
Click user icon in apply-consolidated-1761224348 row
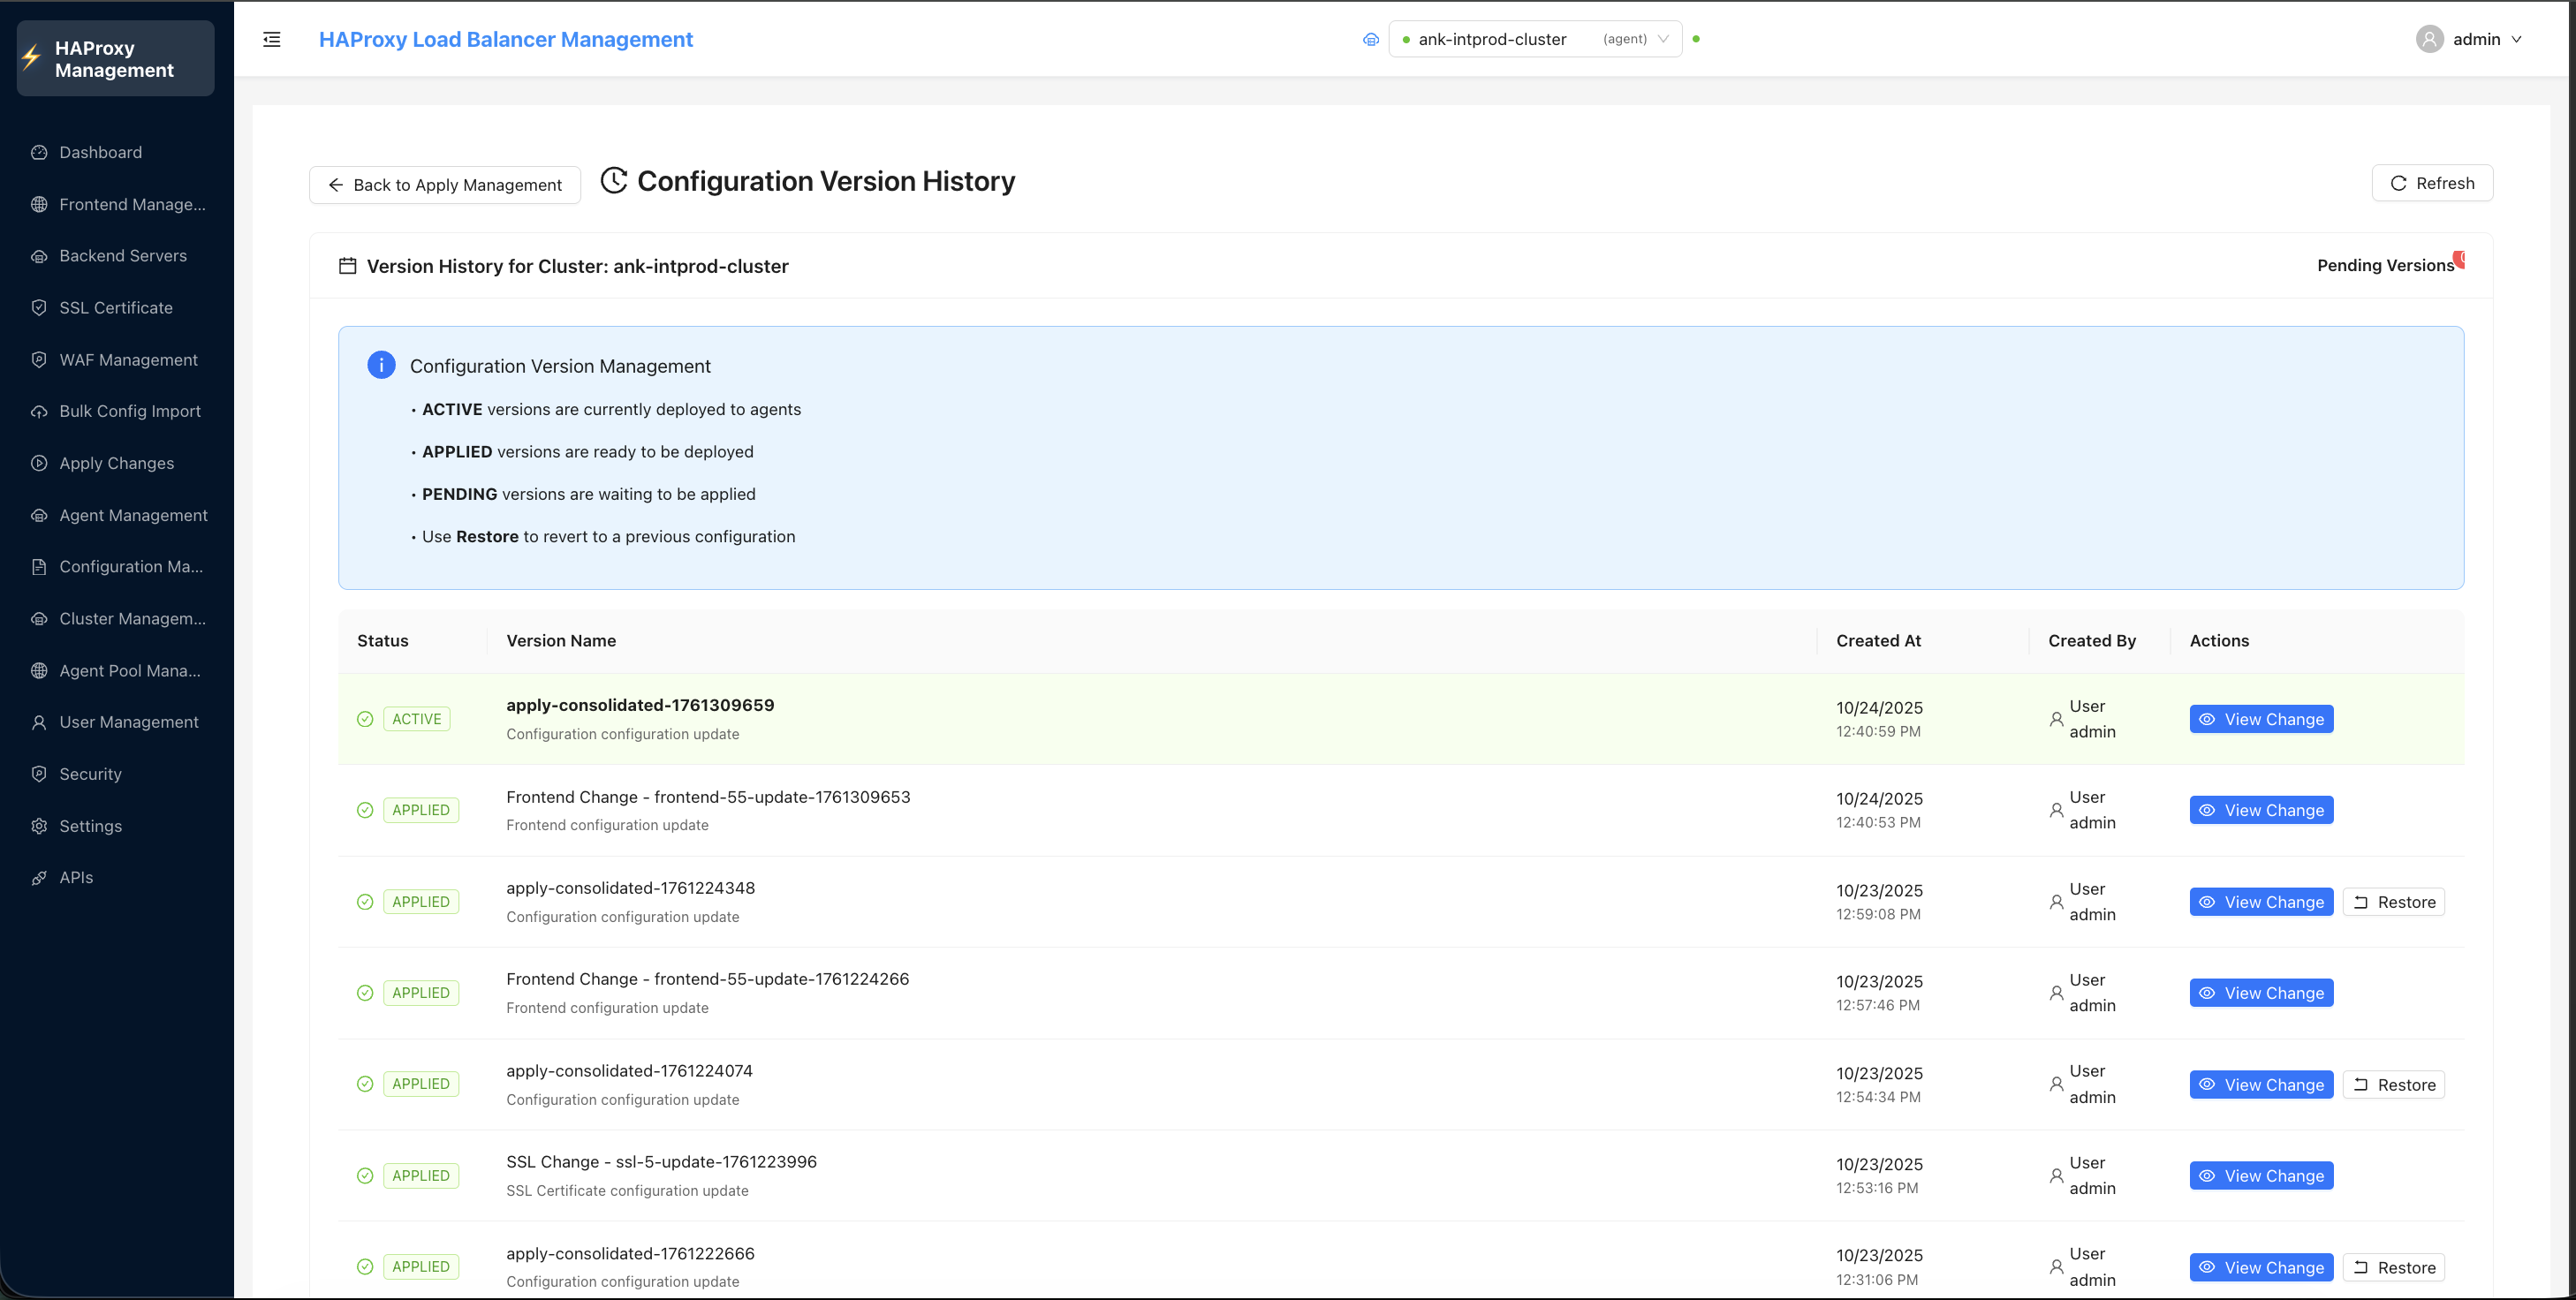point(2056,902)
